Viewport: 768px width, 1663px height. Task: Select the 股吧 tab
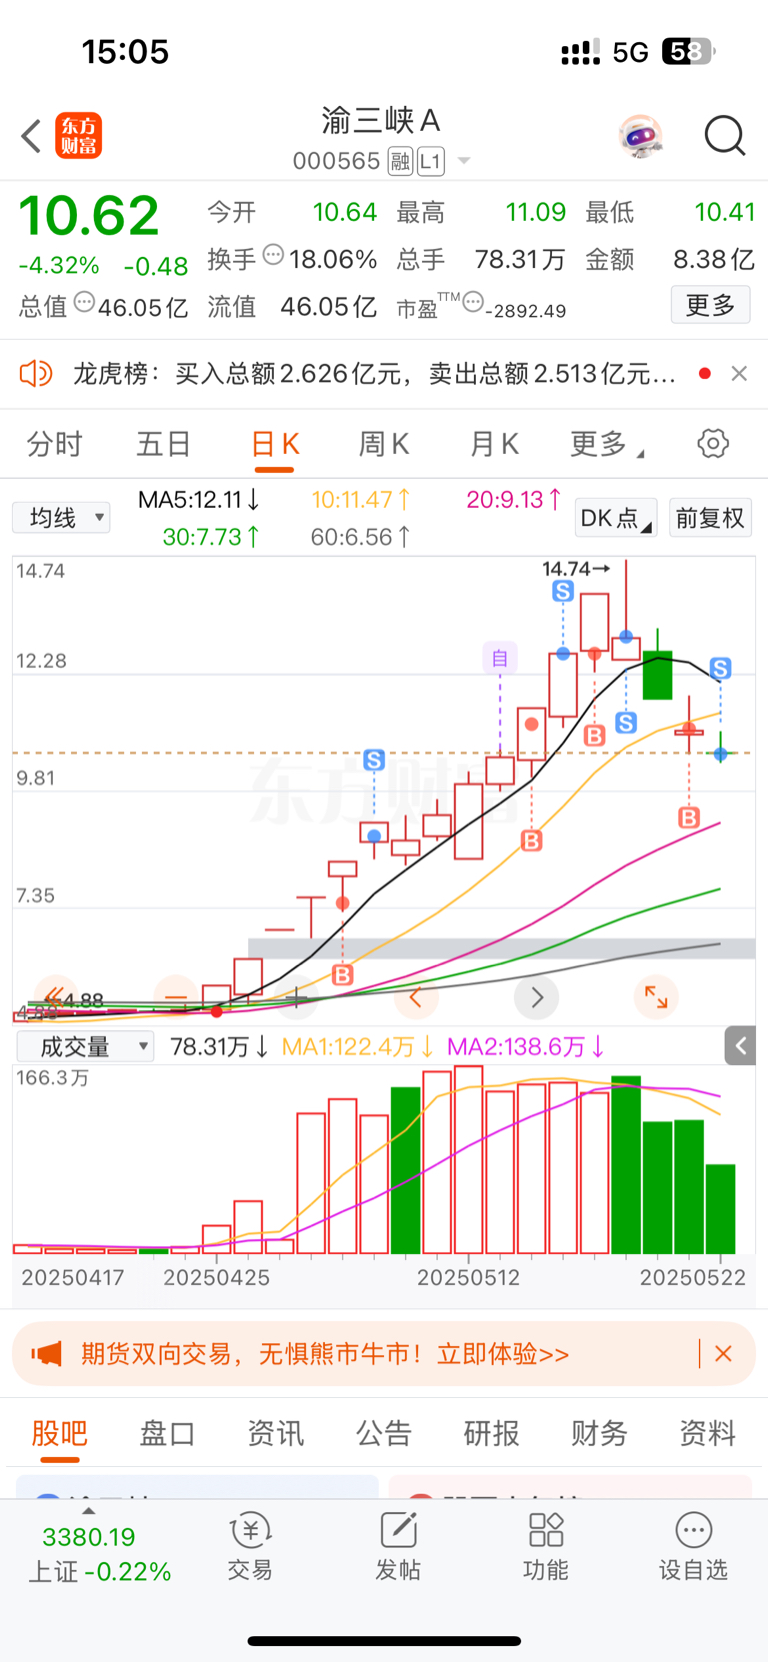[60, 1433]
